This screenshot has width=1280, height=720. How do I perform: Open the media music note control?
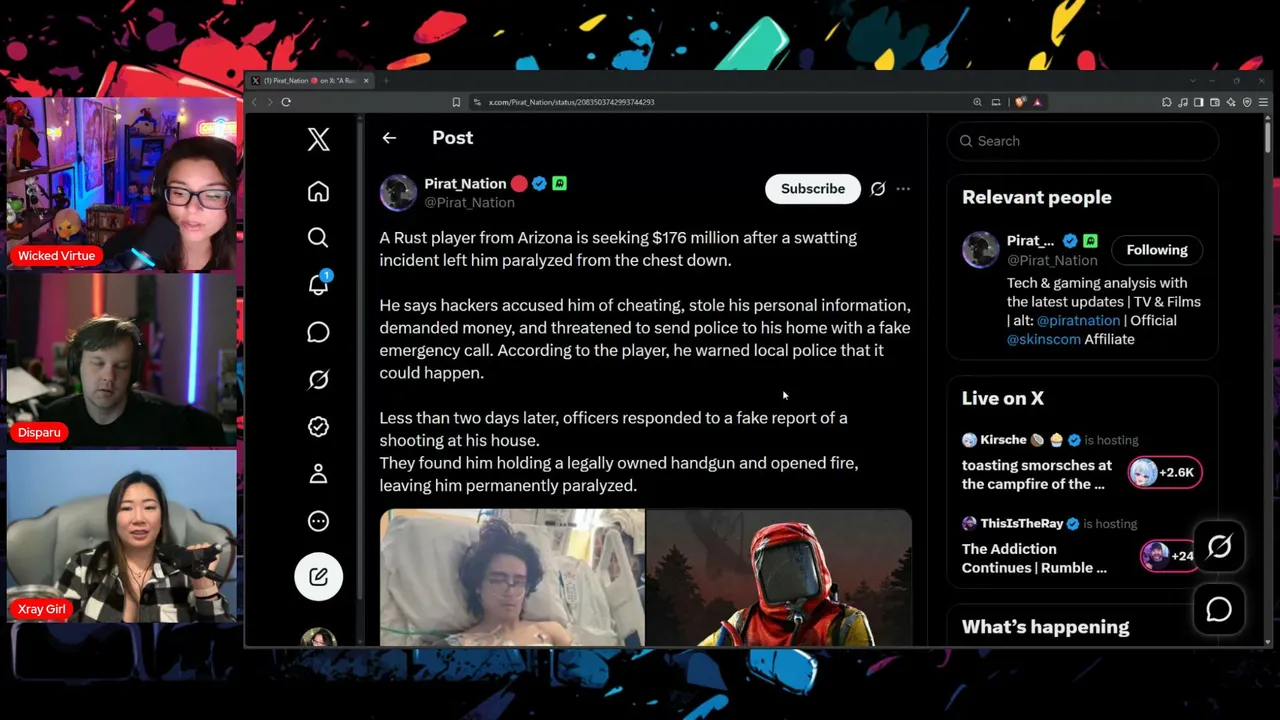1183,102
